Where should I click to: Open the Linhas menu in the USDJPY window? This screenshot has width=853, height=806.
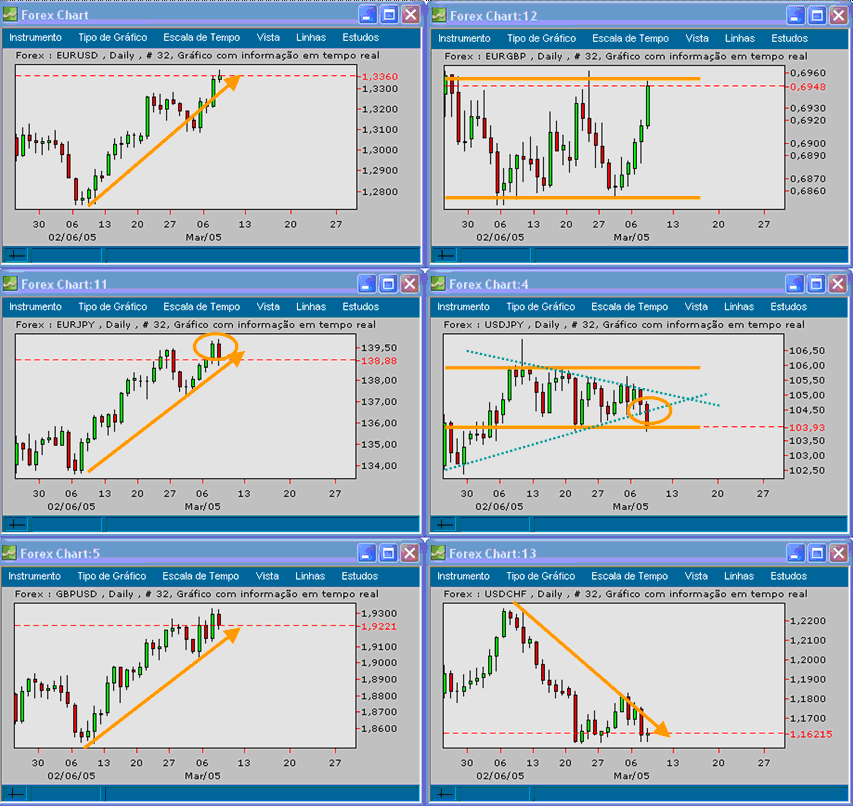(x=738, y=306)
